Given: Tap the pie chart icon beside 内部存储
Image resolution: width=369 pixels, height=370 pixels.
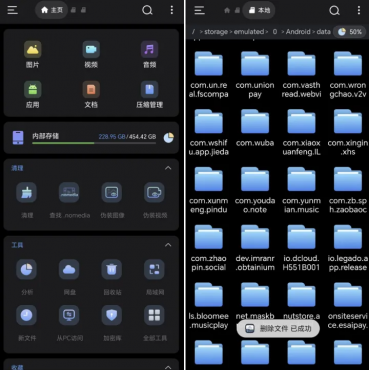Looking at the screenshot, I should pos(169,137).
